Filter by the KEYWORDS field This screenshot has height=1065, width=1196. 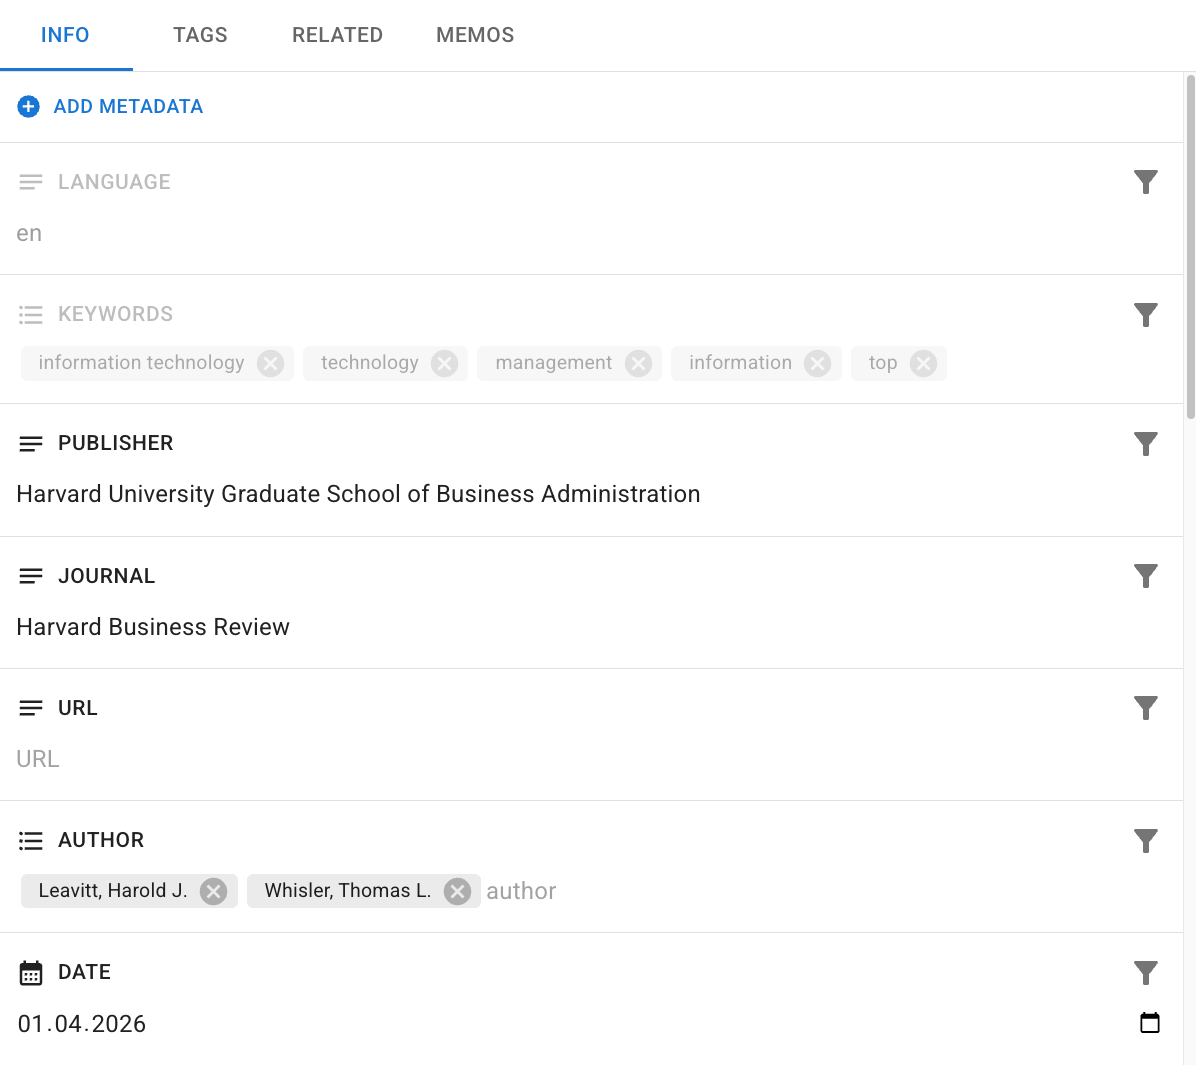(x=1146, y=314)
